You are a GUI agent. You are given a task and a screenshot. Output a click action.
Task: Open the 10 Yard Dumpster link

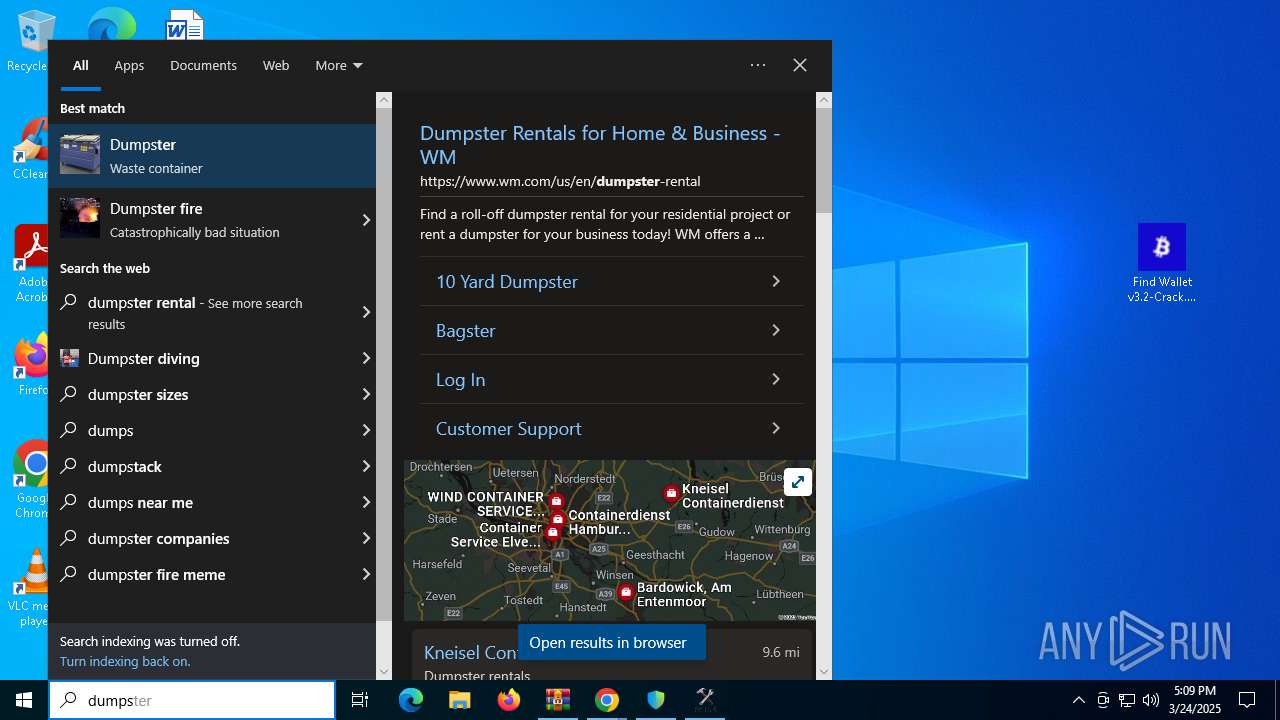pyautogui.click(x=611, y=281)
